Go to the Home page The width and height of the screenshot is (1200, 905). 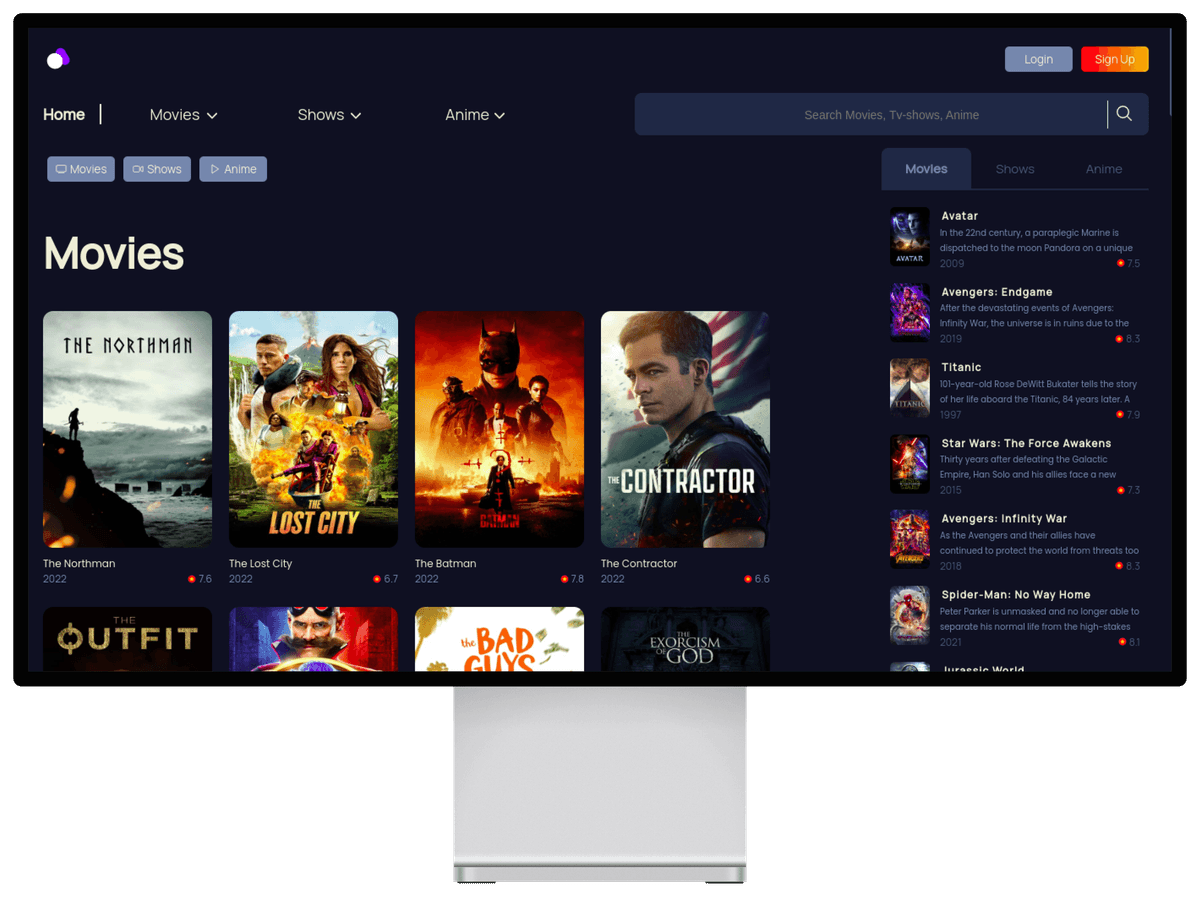tap(64, 115)
